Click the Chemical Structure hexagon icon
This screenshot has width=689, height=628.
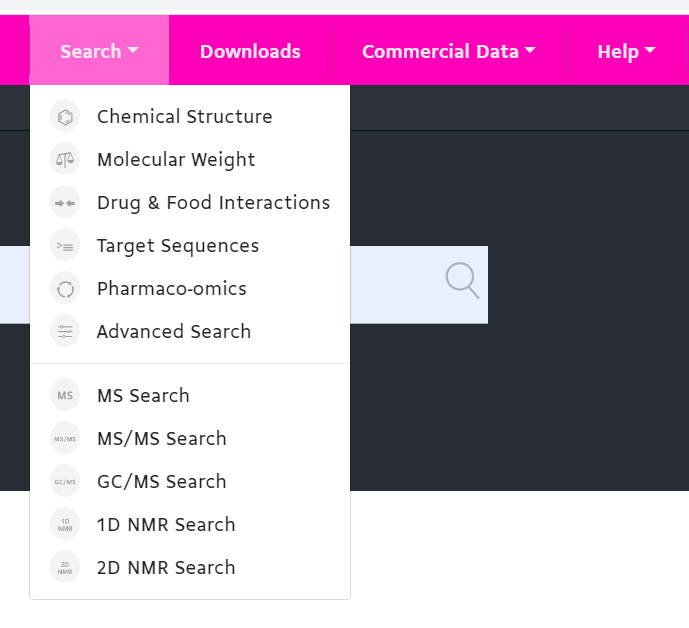[x=65, y=117]
